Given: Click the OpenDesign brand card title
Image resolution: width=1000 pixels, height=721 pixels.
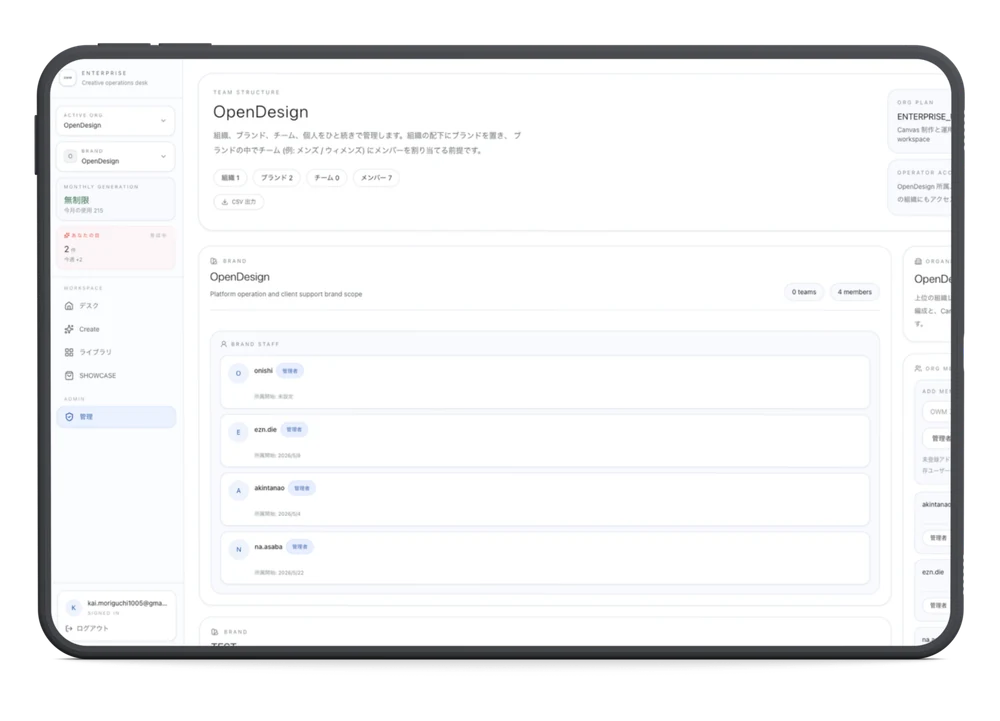Looking at the screenshot, I should click(240, 277).
